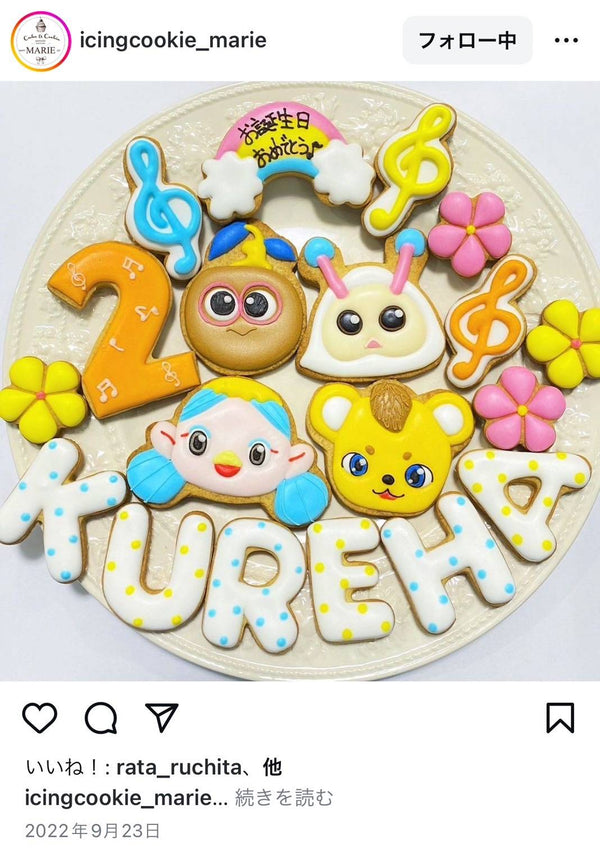Tap the rainbow お誕生日おめでとう cookie
Image resolution: width=600 pixels, height=861 pixels.
285,160
